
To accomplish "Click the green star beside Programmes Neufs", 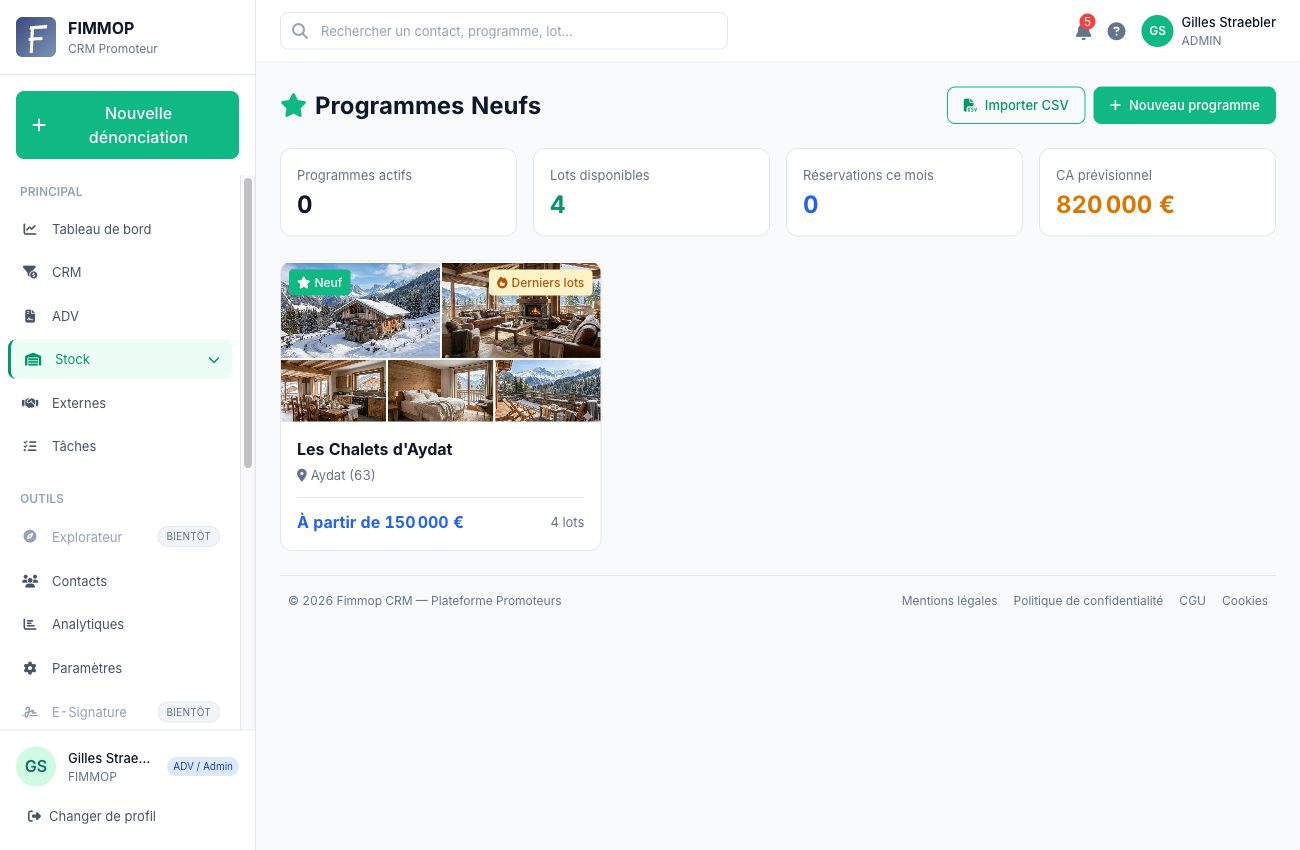I will [293, 106].
